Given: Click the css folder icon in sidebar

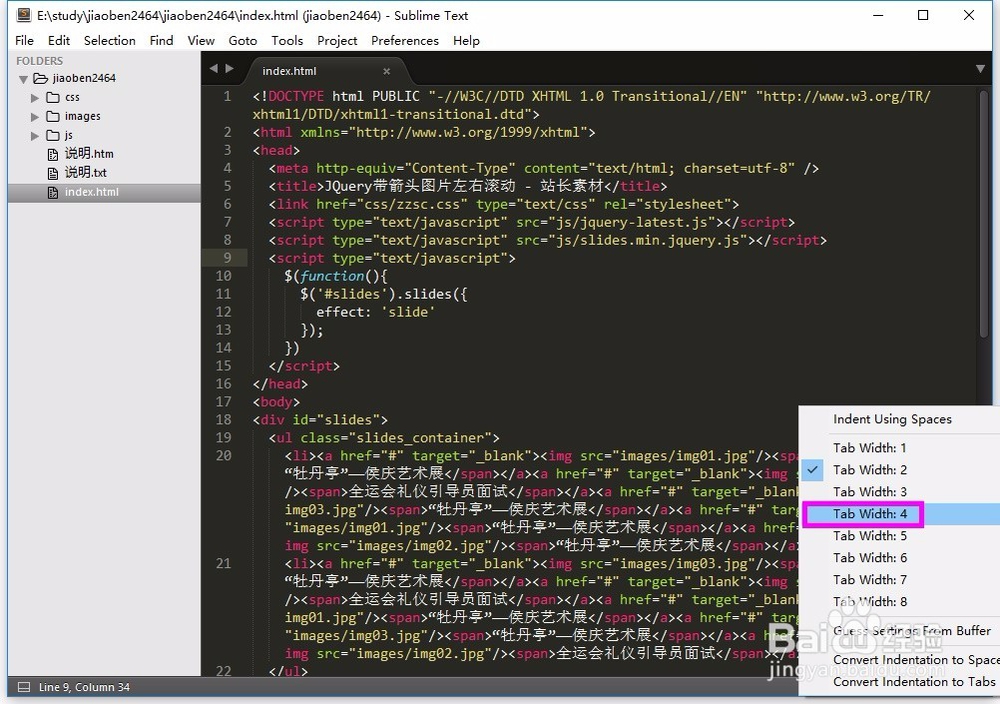Looking at the screenshot, I should pos(54,97).
